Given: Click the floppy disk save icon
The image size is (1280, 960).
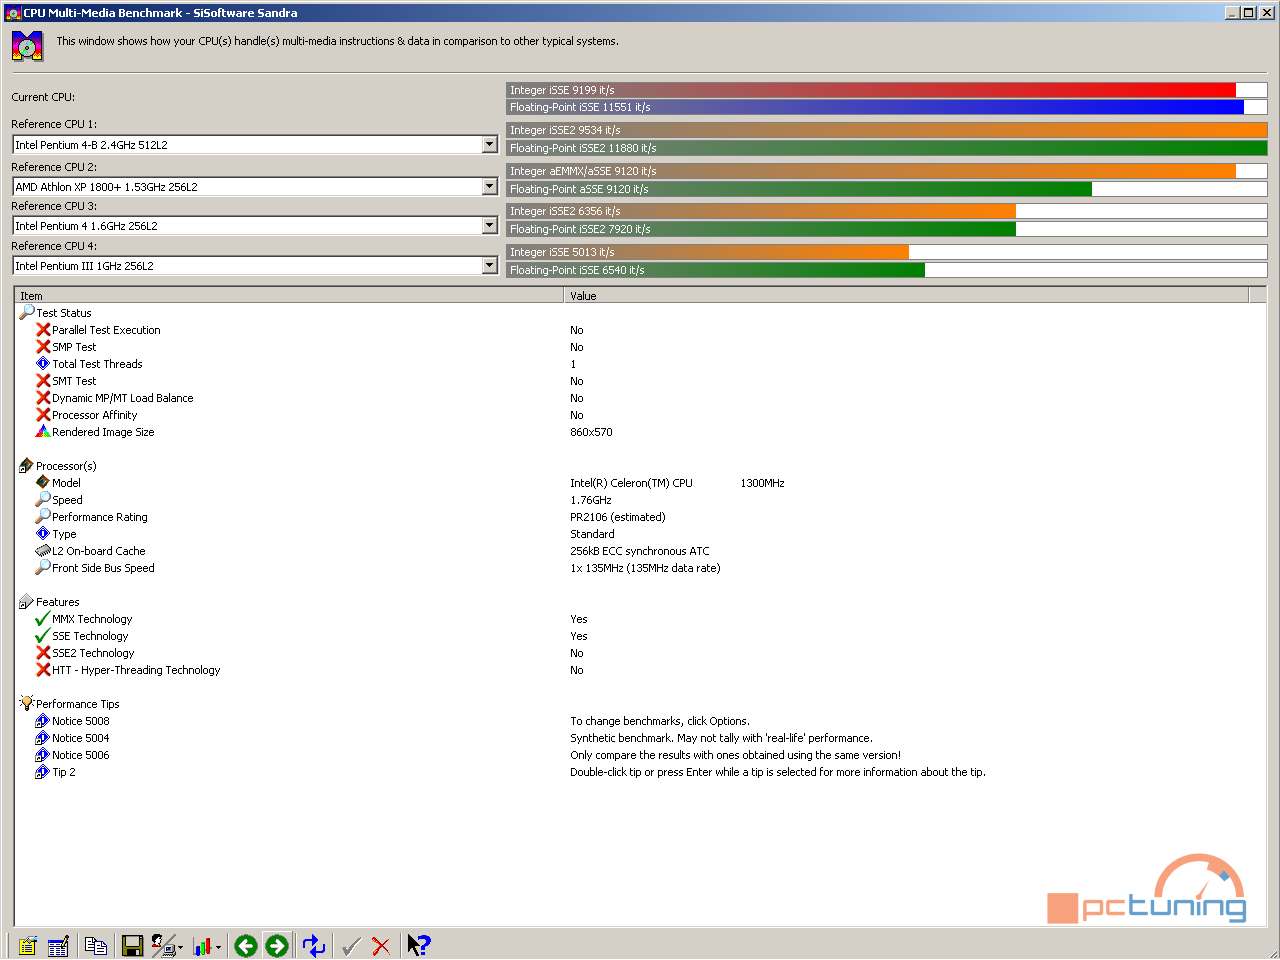Looking at the screenshot, I should pyautogui.click(x=132, y=946).
